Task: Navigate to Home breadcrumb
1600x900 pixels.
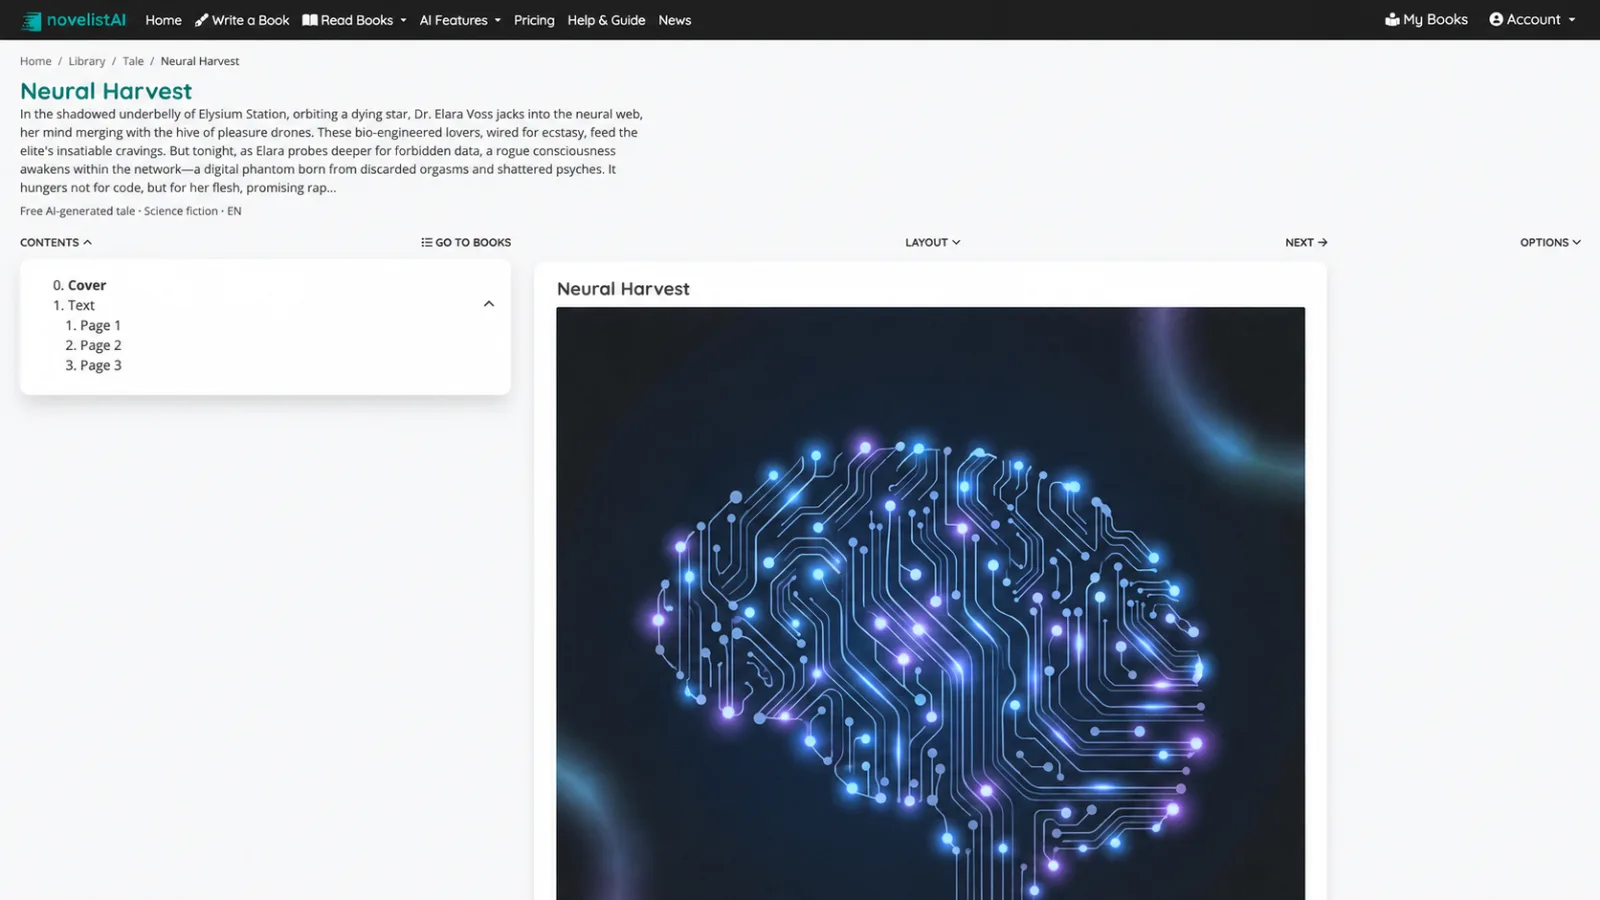Action: 35,61
